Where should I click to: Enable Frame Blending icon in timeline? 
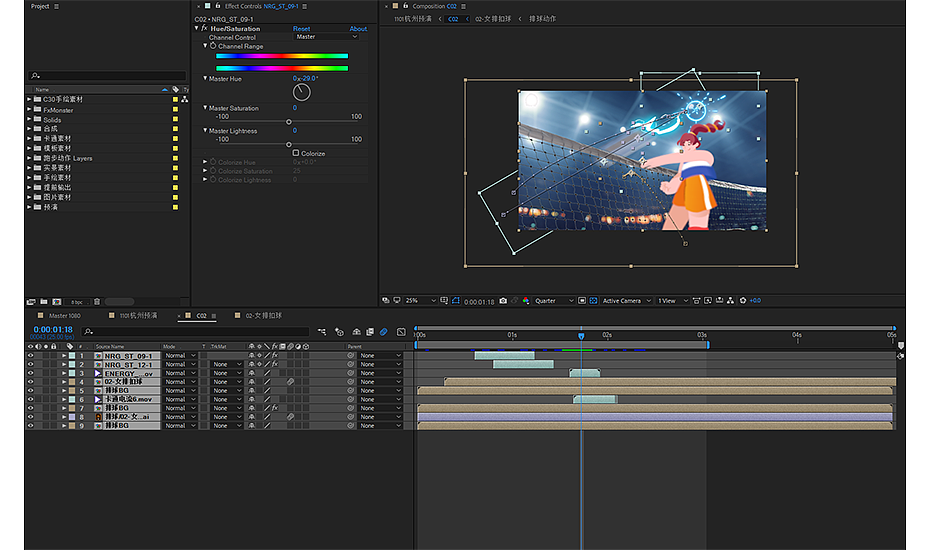coord(370,332)
